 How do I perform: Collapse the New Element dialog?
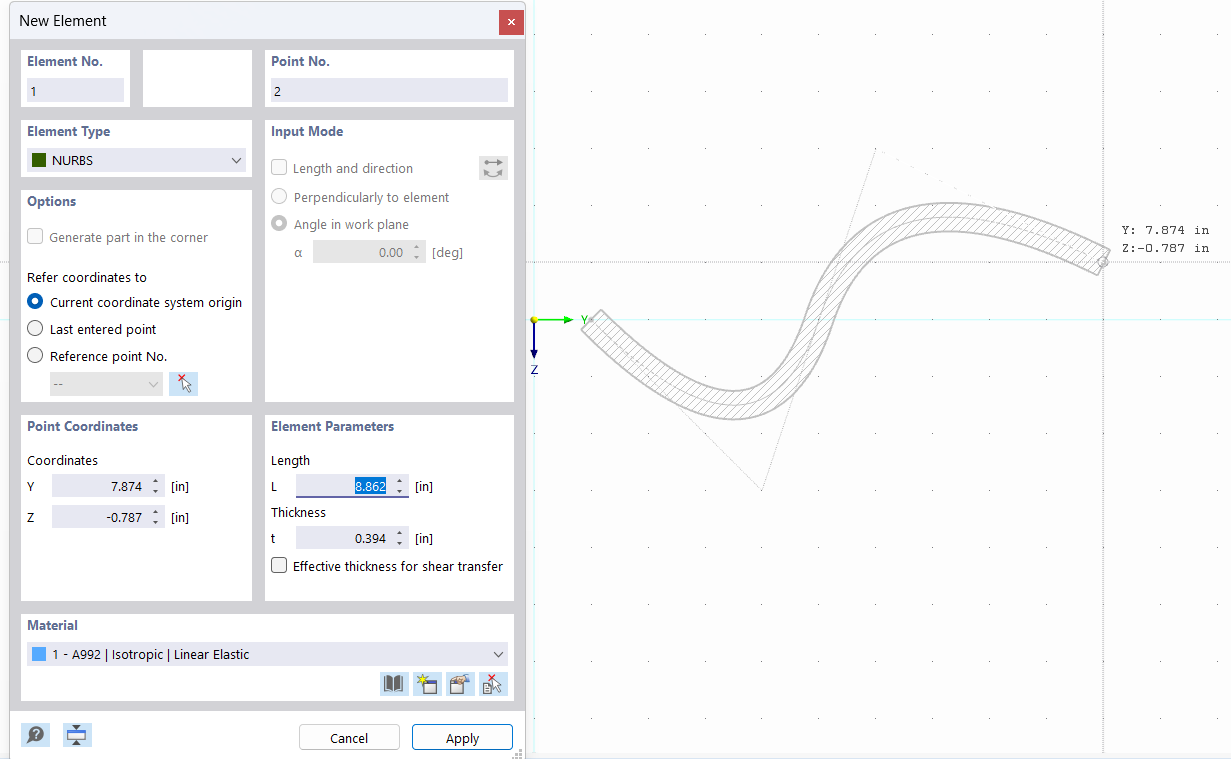tap(77, 734)
